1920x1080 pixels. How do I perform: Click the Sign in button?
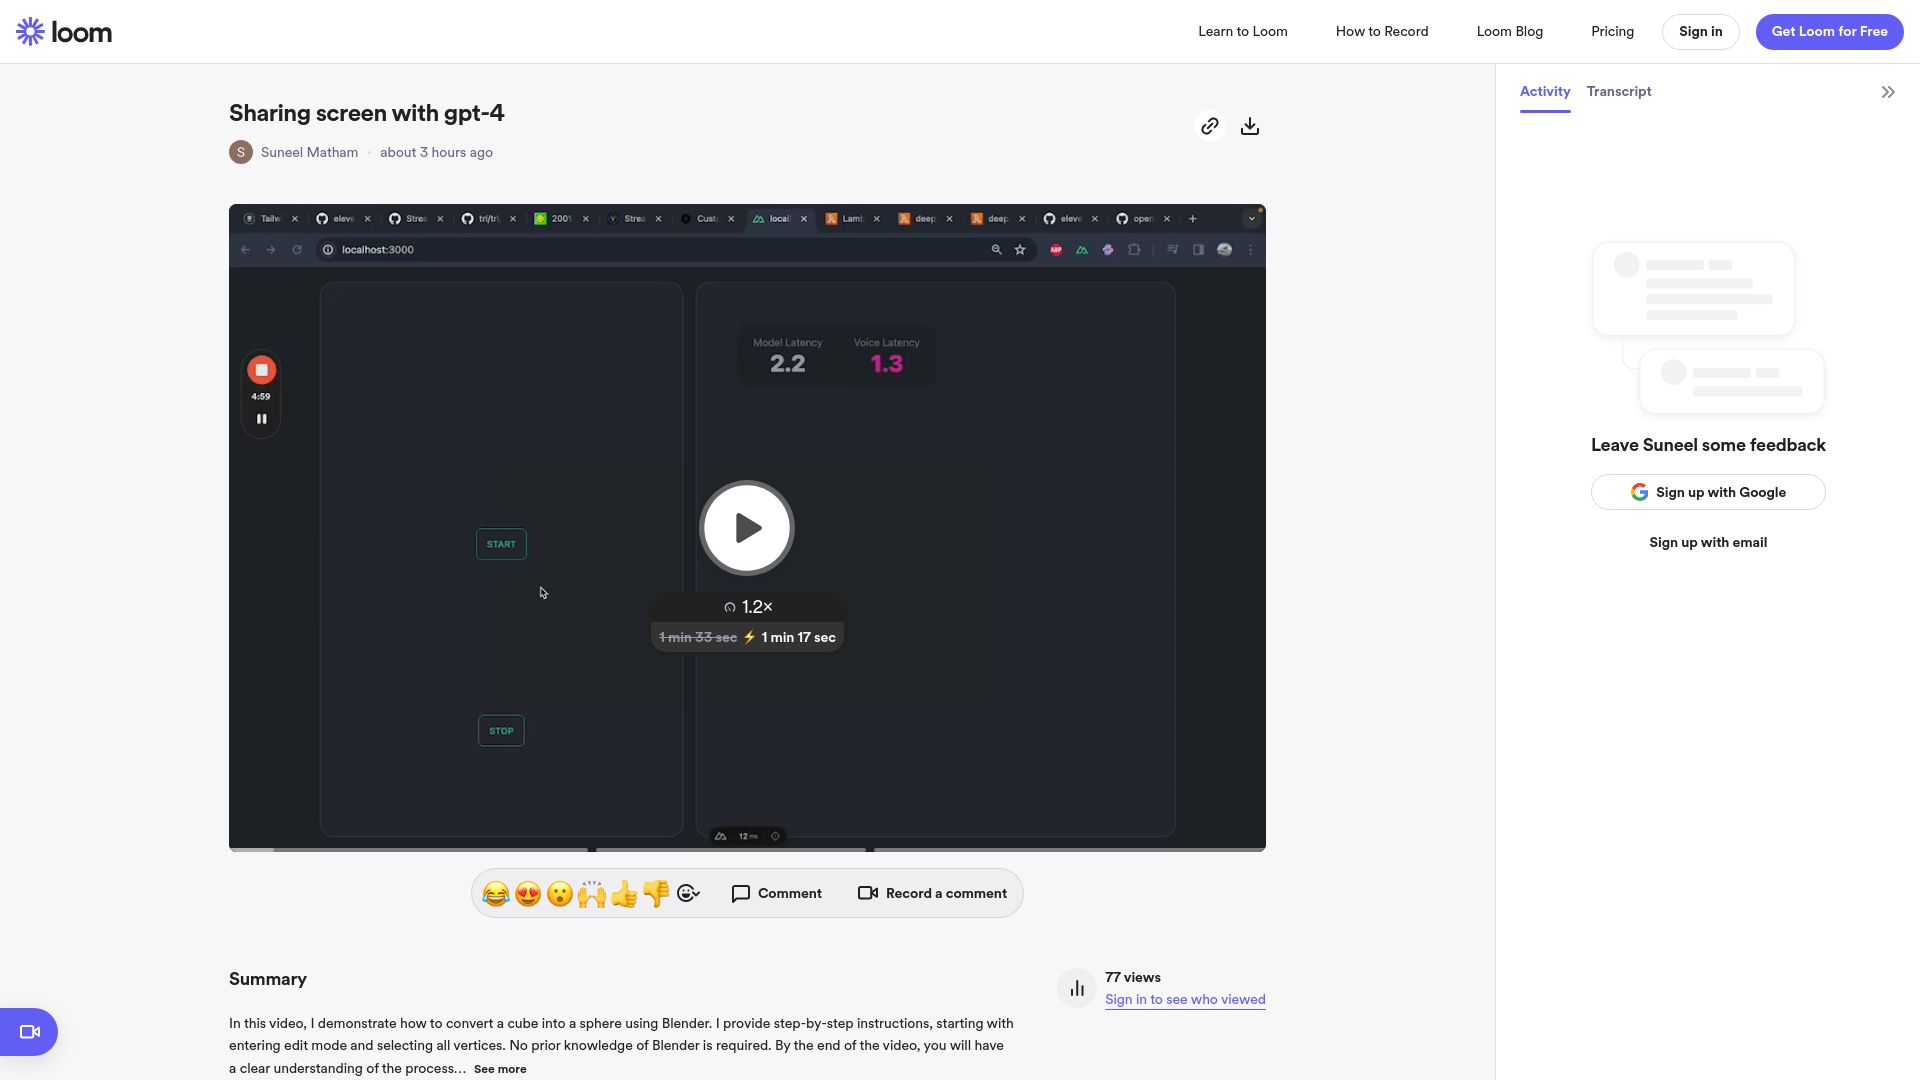(x=1701, y=32)
